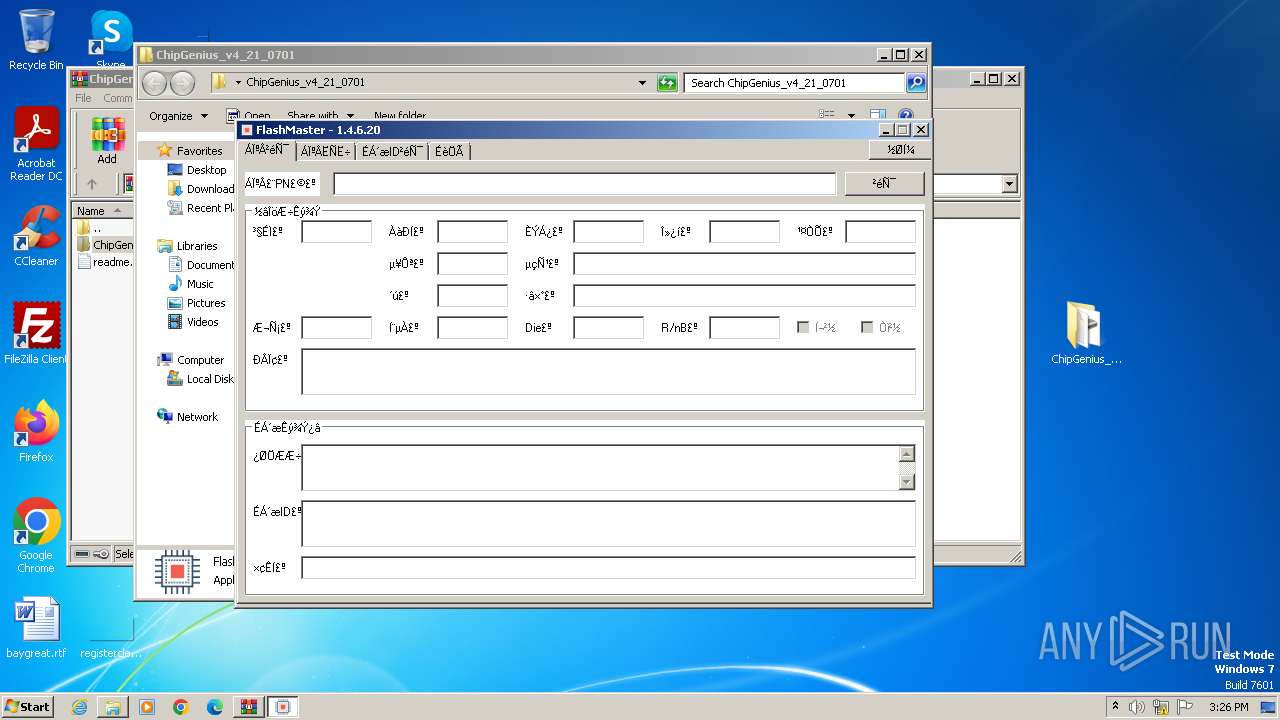Screen dimensions: 1280x720
Task: Open Internet Explorer from the taskbar
Action: point(79,707)
